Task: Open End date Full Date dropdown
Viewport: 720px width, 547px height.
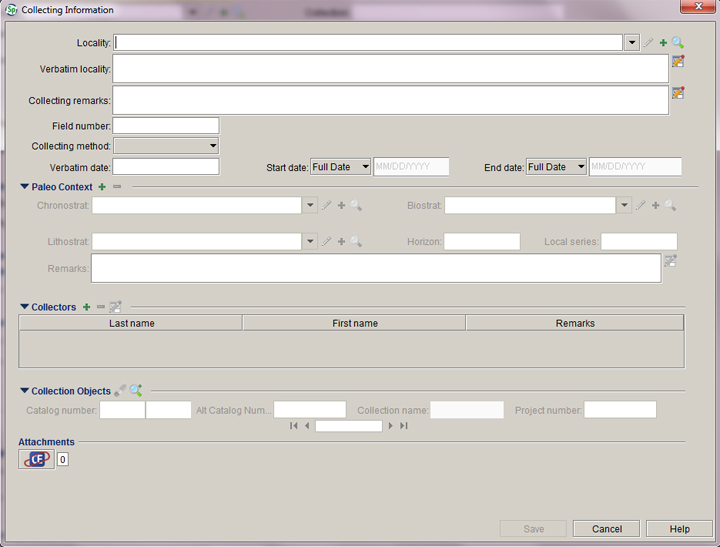Action: pos(580,167)
